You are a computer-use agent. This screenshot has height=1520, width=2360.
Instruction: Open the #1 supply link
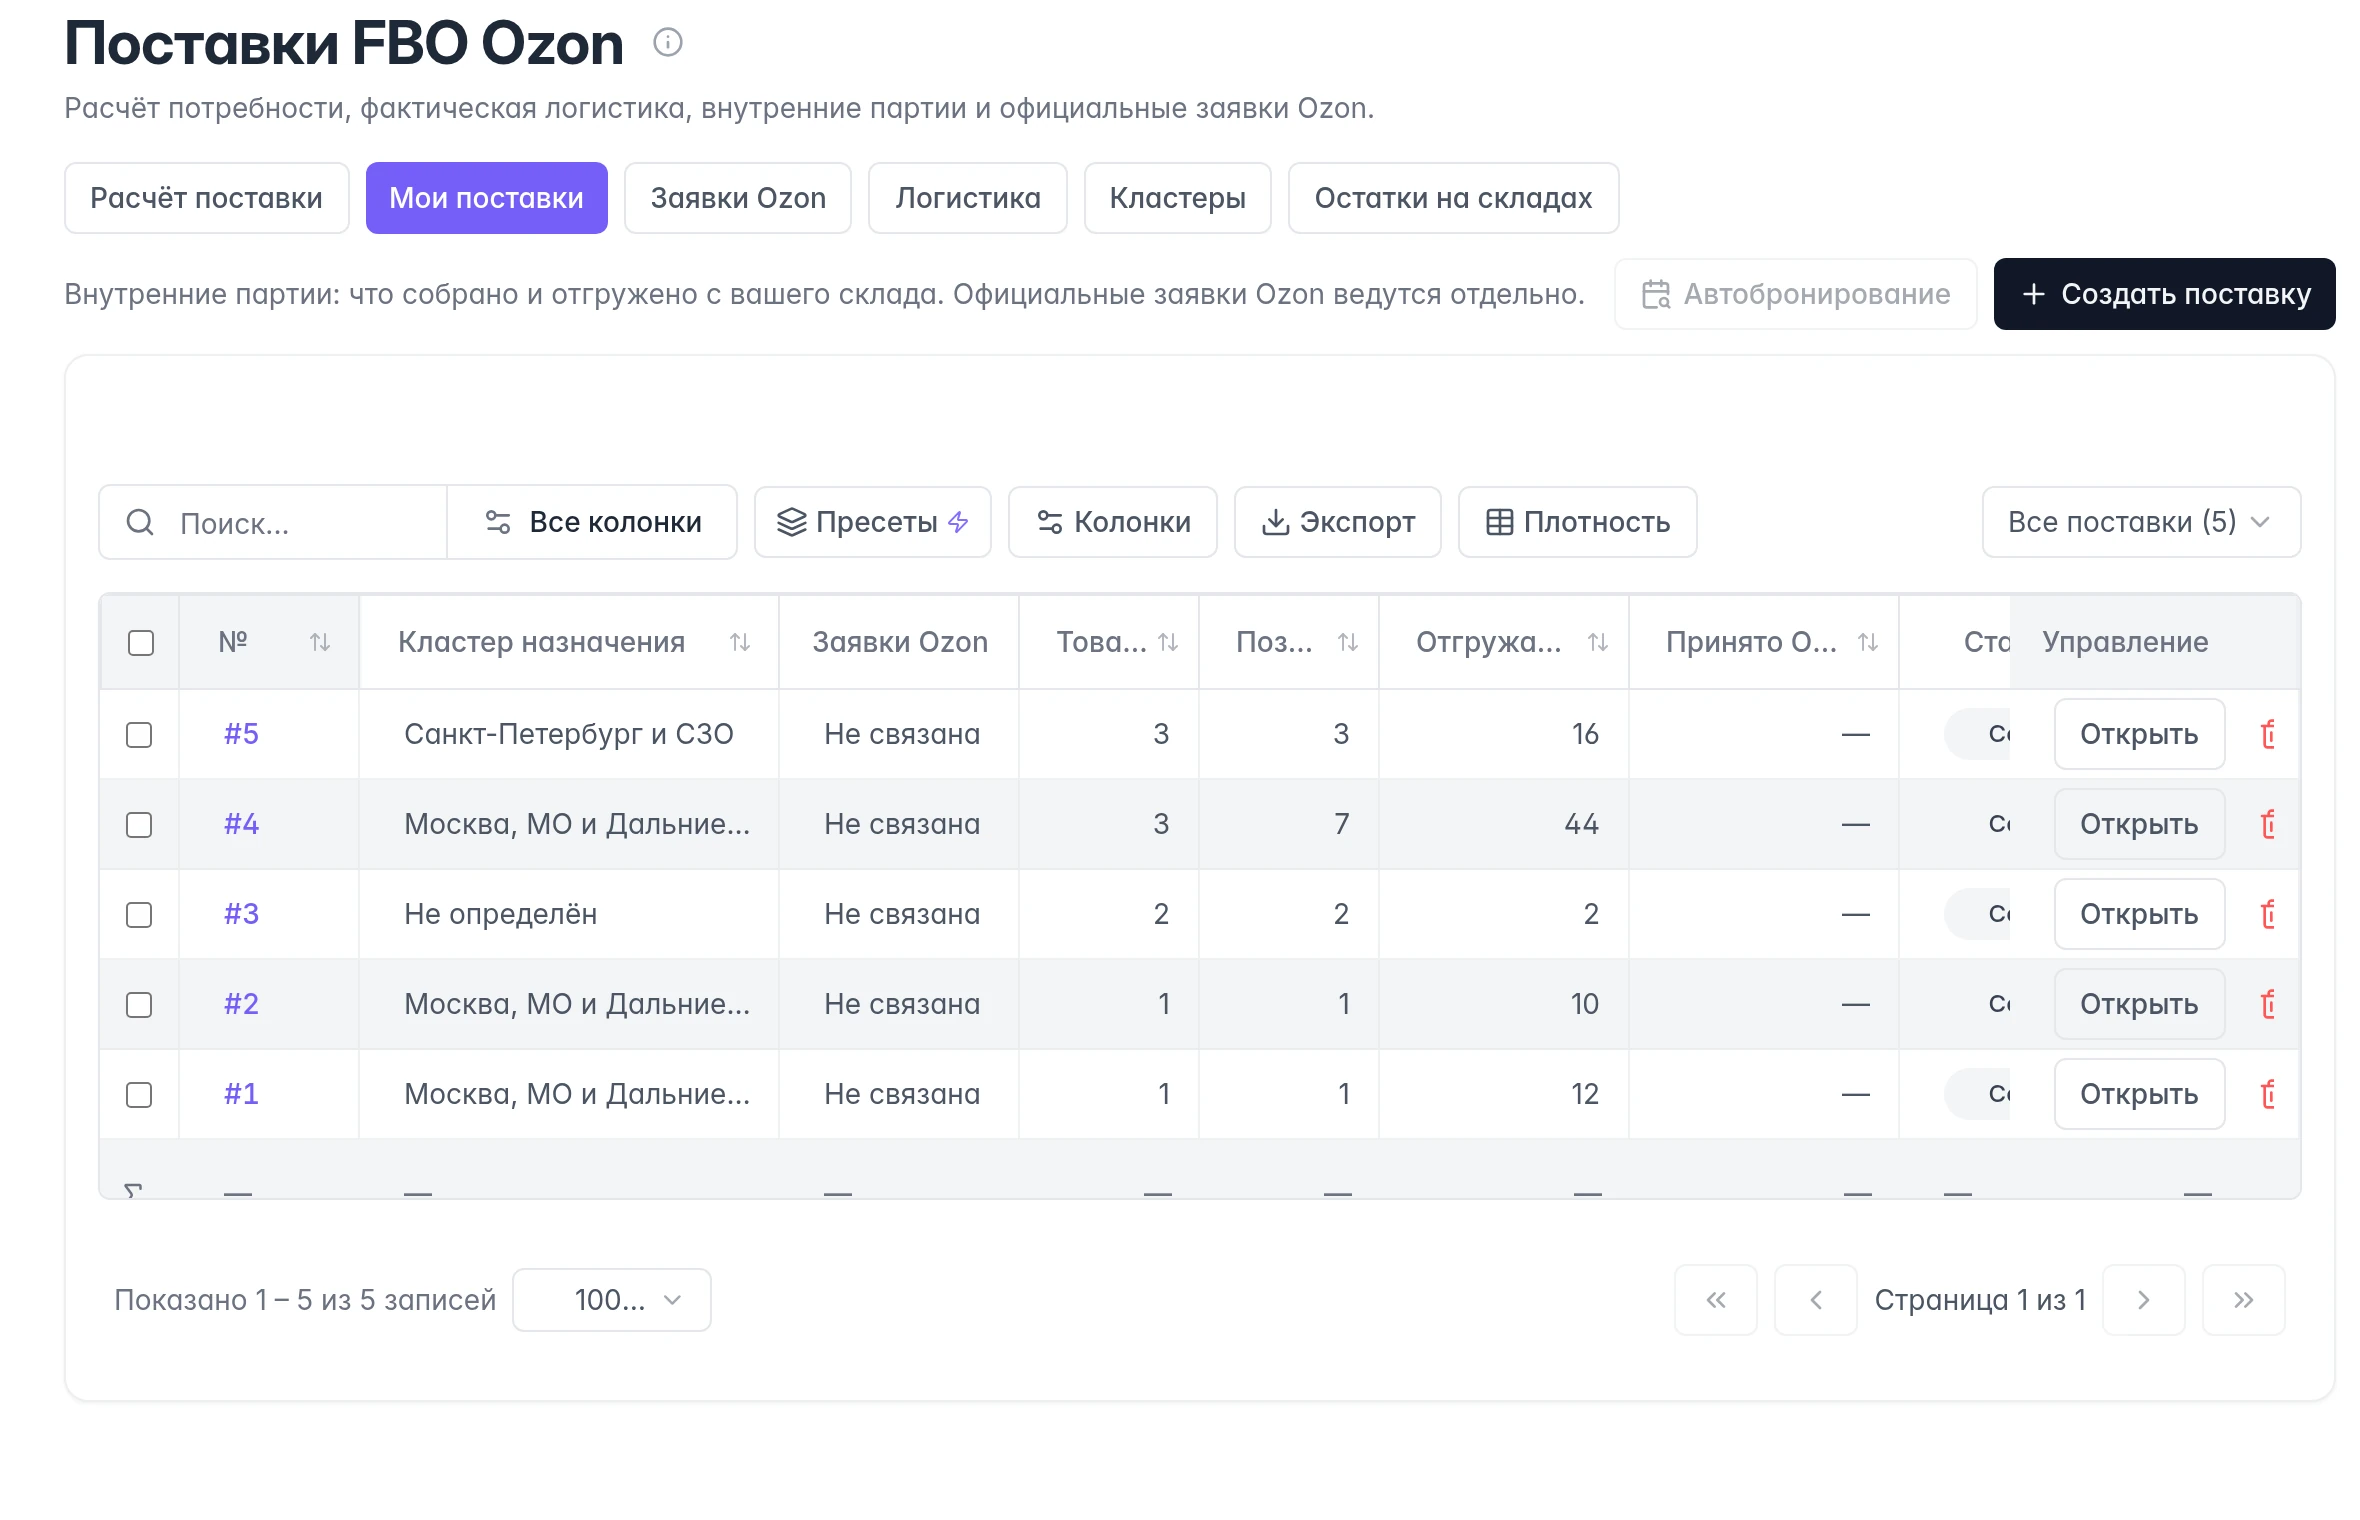pos(241,1094)
